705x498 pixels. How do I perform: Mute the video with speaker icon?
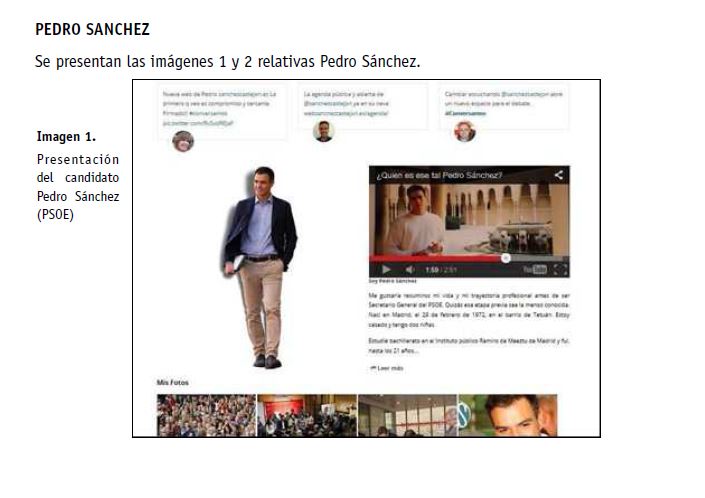pos(410,269)
